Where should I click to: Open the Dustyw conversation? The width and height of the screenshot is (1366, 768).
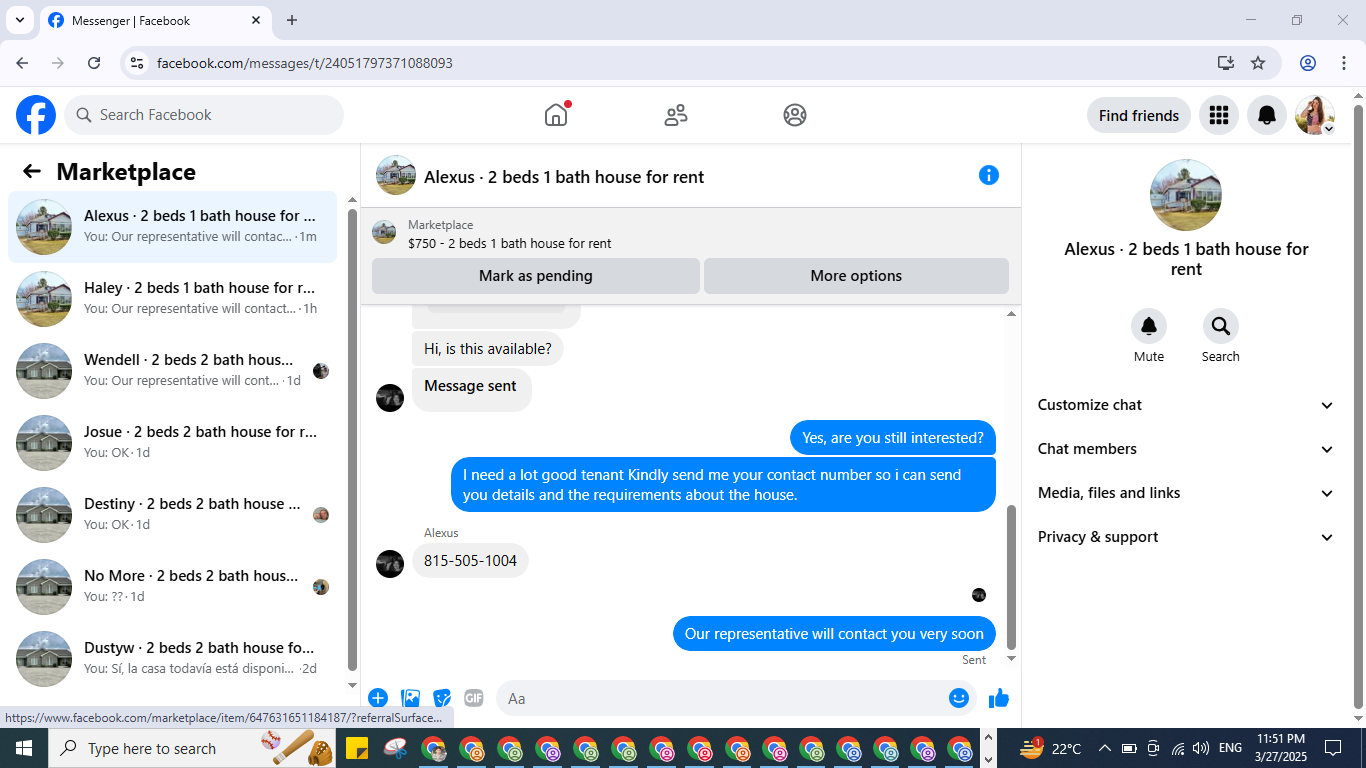coord(172,659)
